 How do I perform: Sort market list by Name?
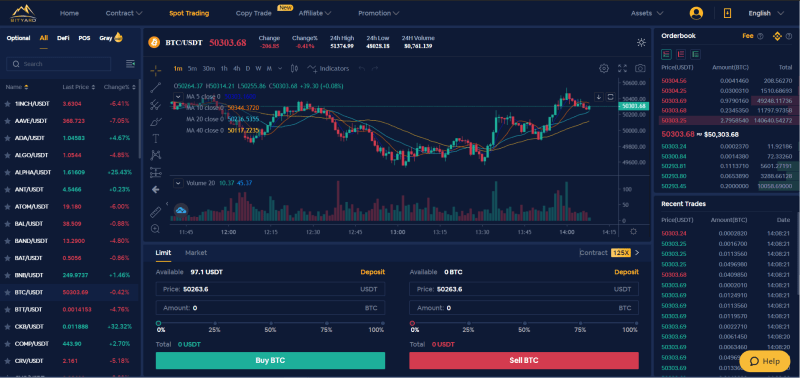[x=17, y=87]
